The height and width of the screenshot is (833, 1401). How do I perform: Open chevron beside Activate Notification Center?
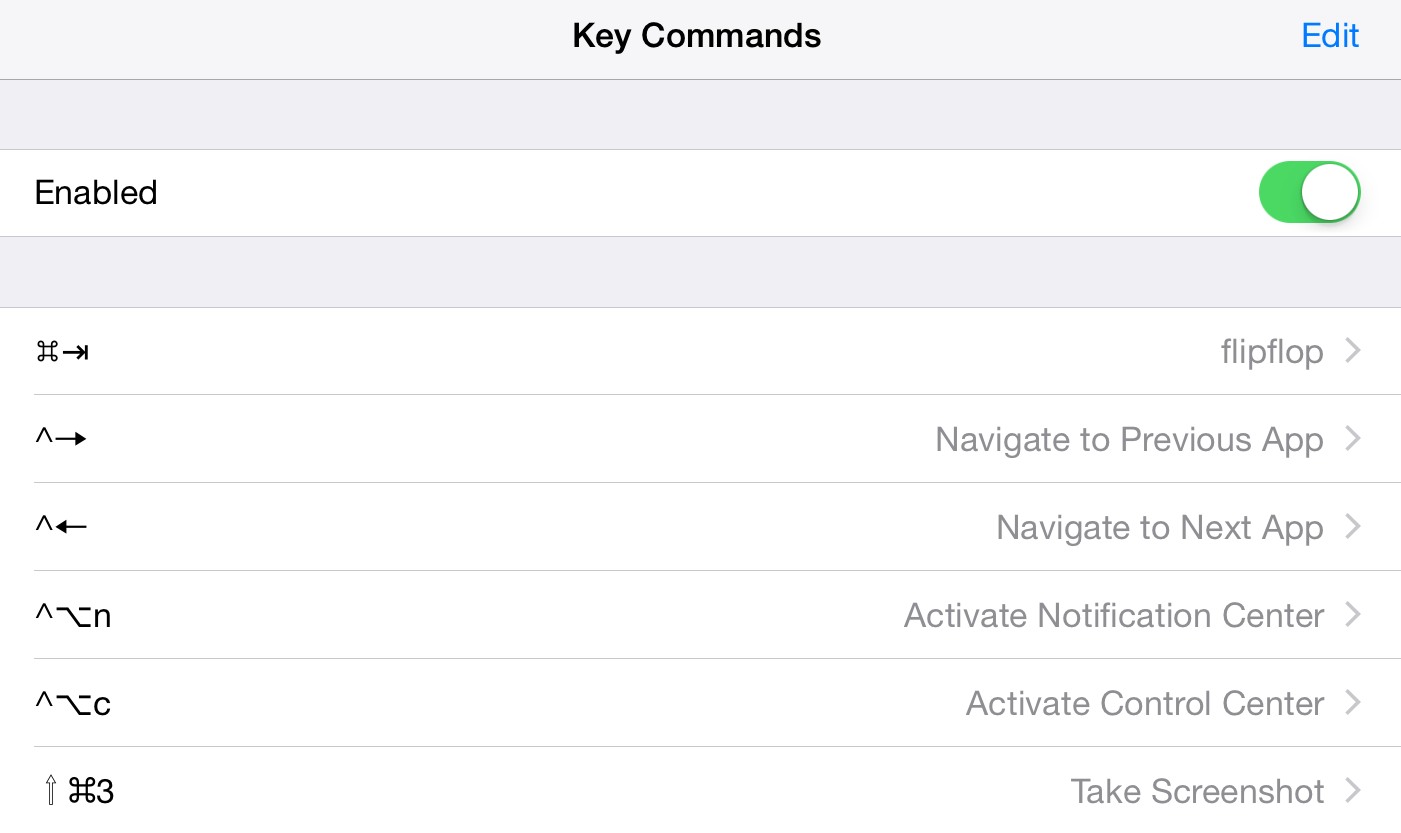[1353, 615]
